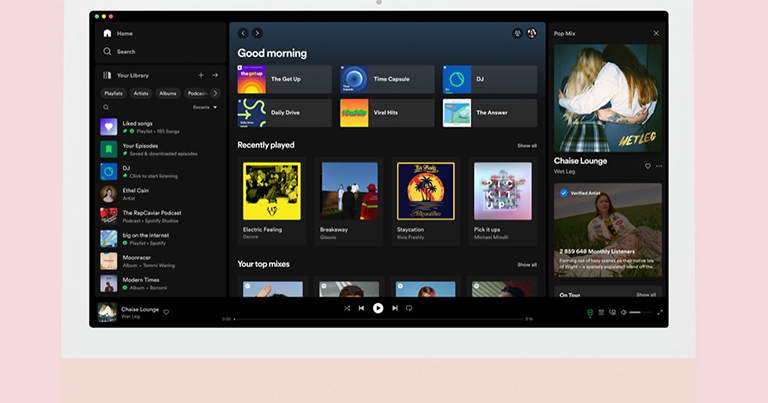Like Chaise Lounge in the bottom bar
Image resolution: width=768 pixels, height=403 pixels.
(x=166, y=312)
